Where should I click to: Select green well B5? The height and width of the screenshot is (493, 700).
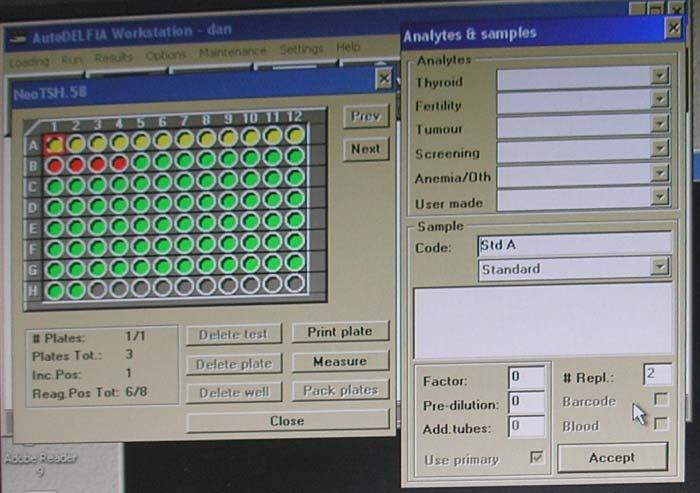click(x=141, y=162)
